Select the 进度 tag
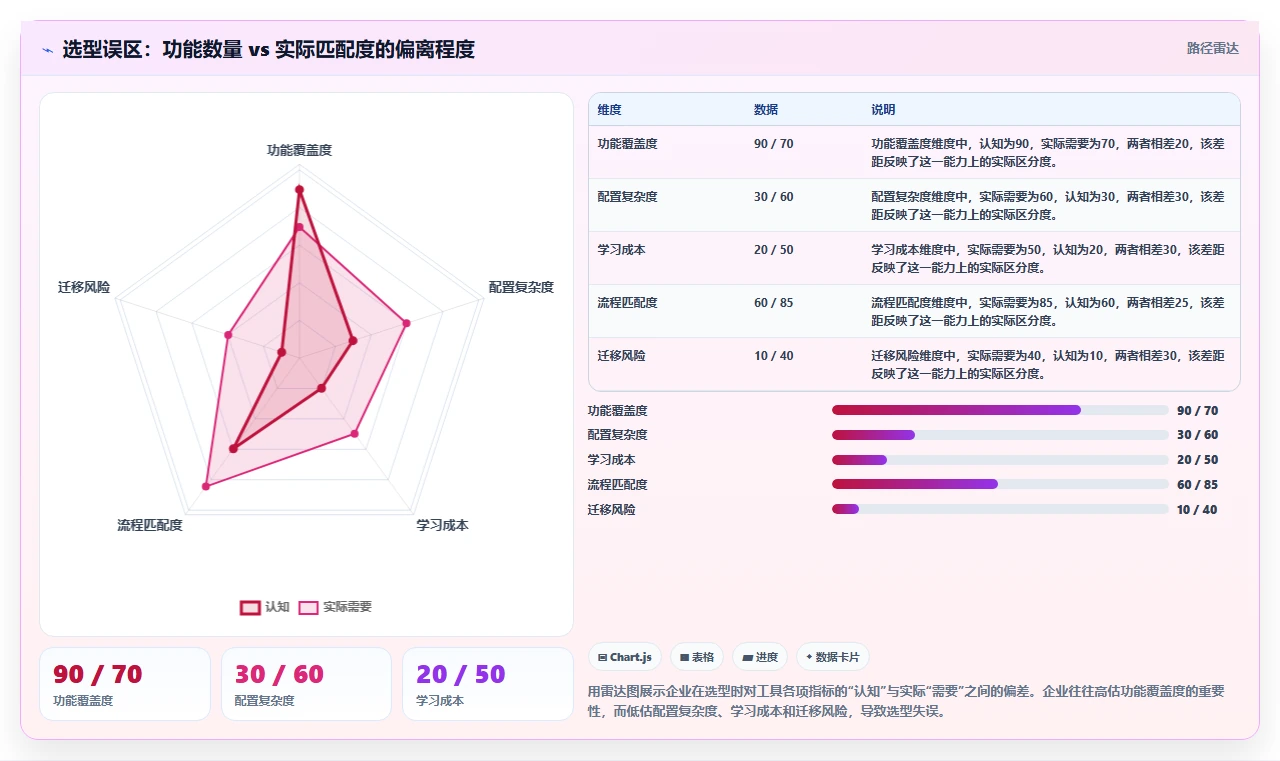Screen dimensions: 1280x761 [x=760, y=657]
